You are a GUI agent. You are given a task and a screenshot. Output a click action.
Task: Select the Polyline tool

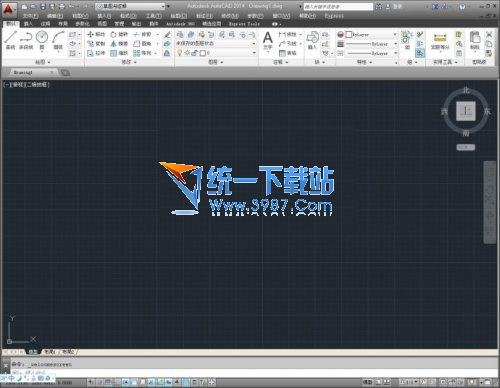pyautogui.click(x=26, y=40)
